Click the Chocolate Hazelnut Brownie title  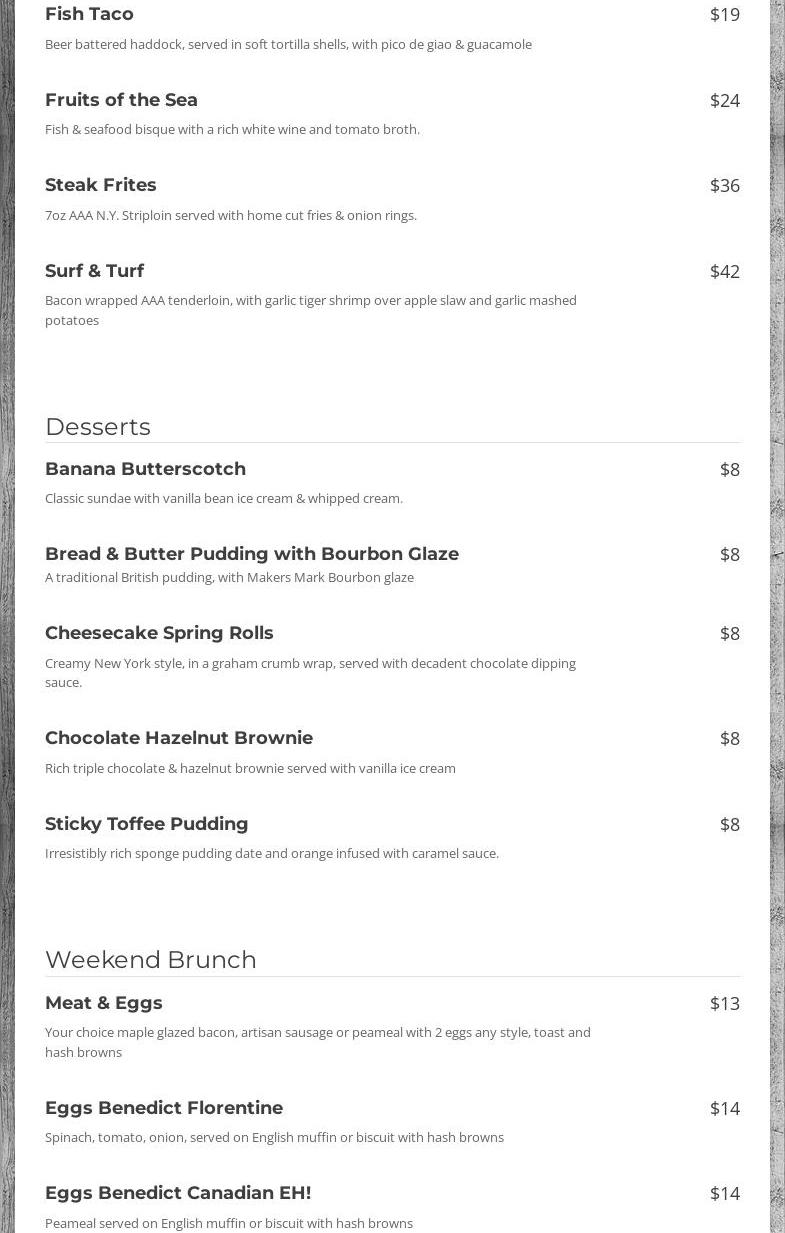click(x=179, y=738)
